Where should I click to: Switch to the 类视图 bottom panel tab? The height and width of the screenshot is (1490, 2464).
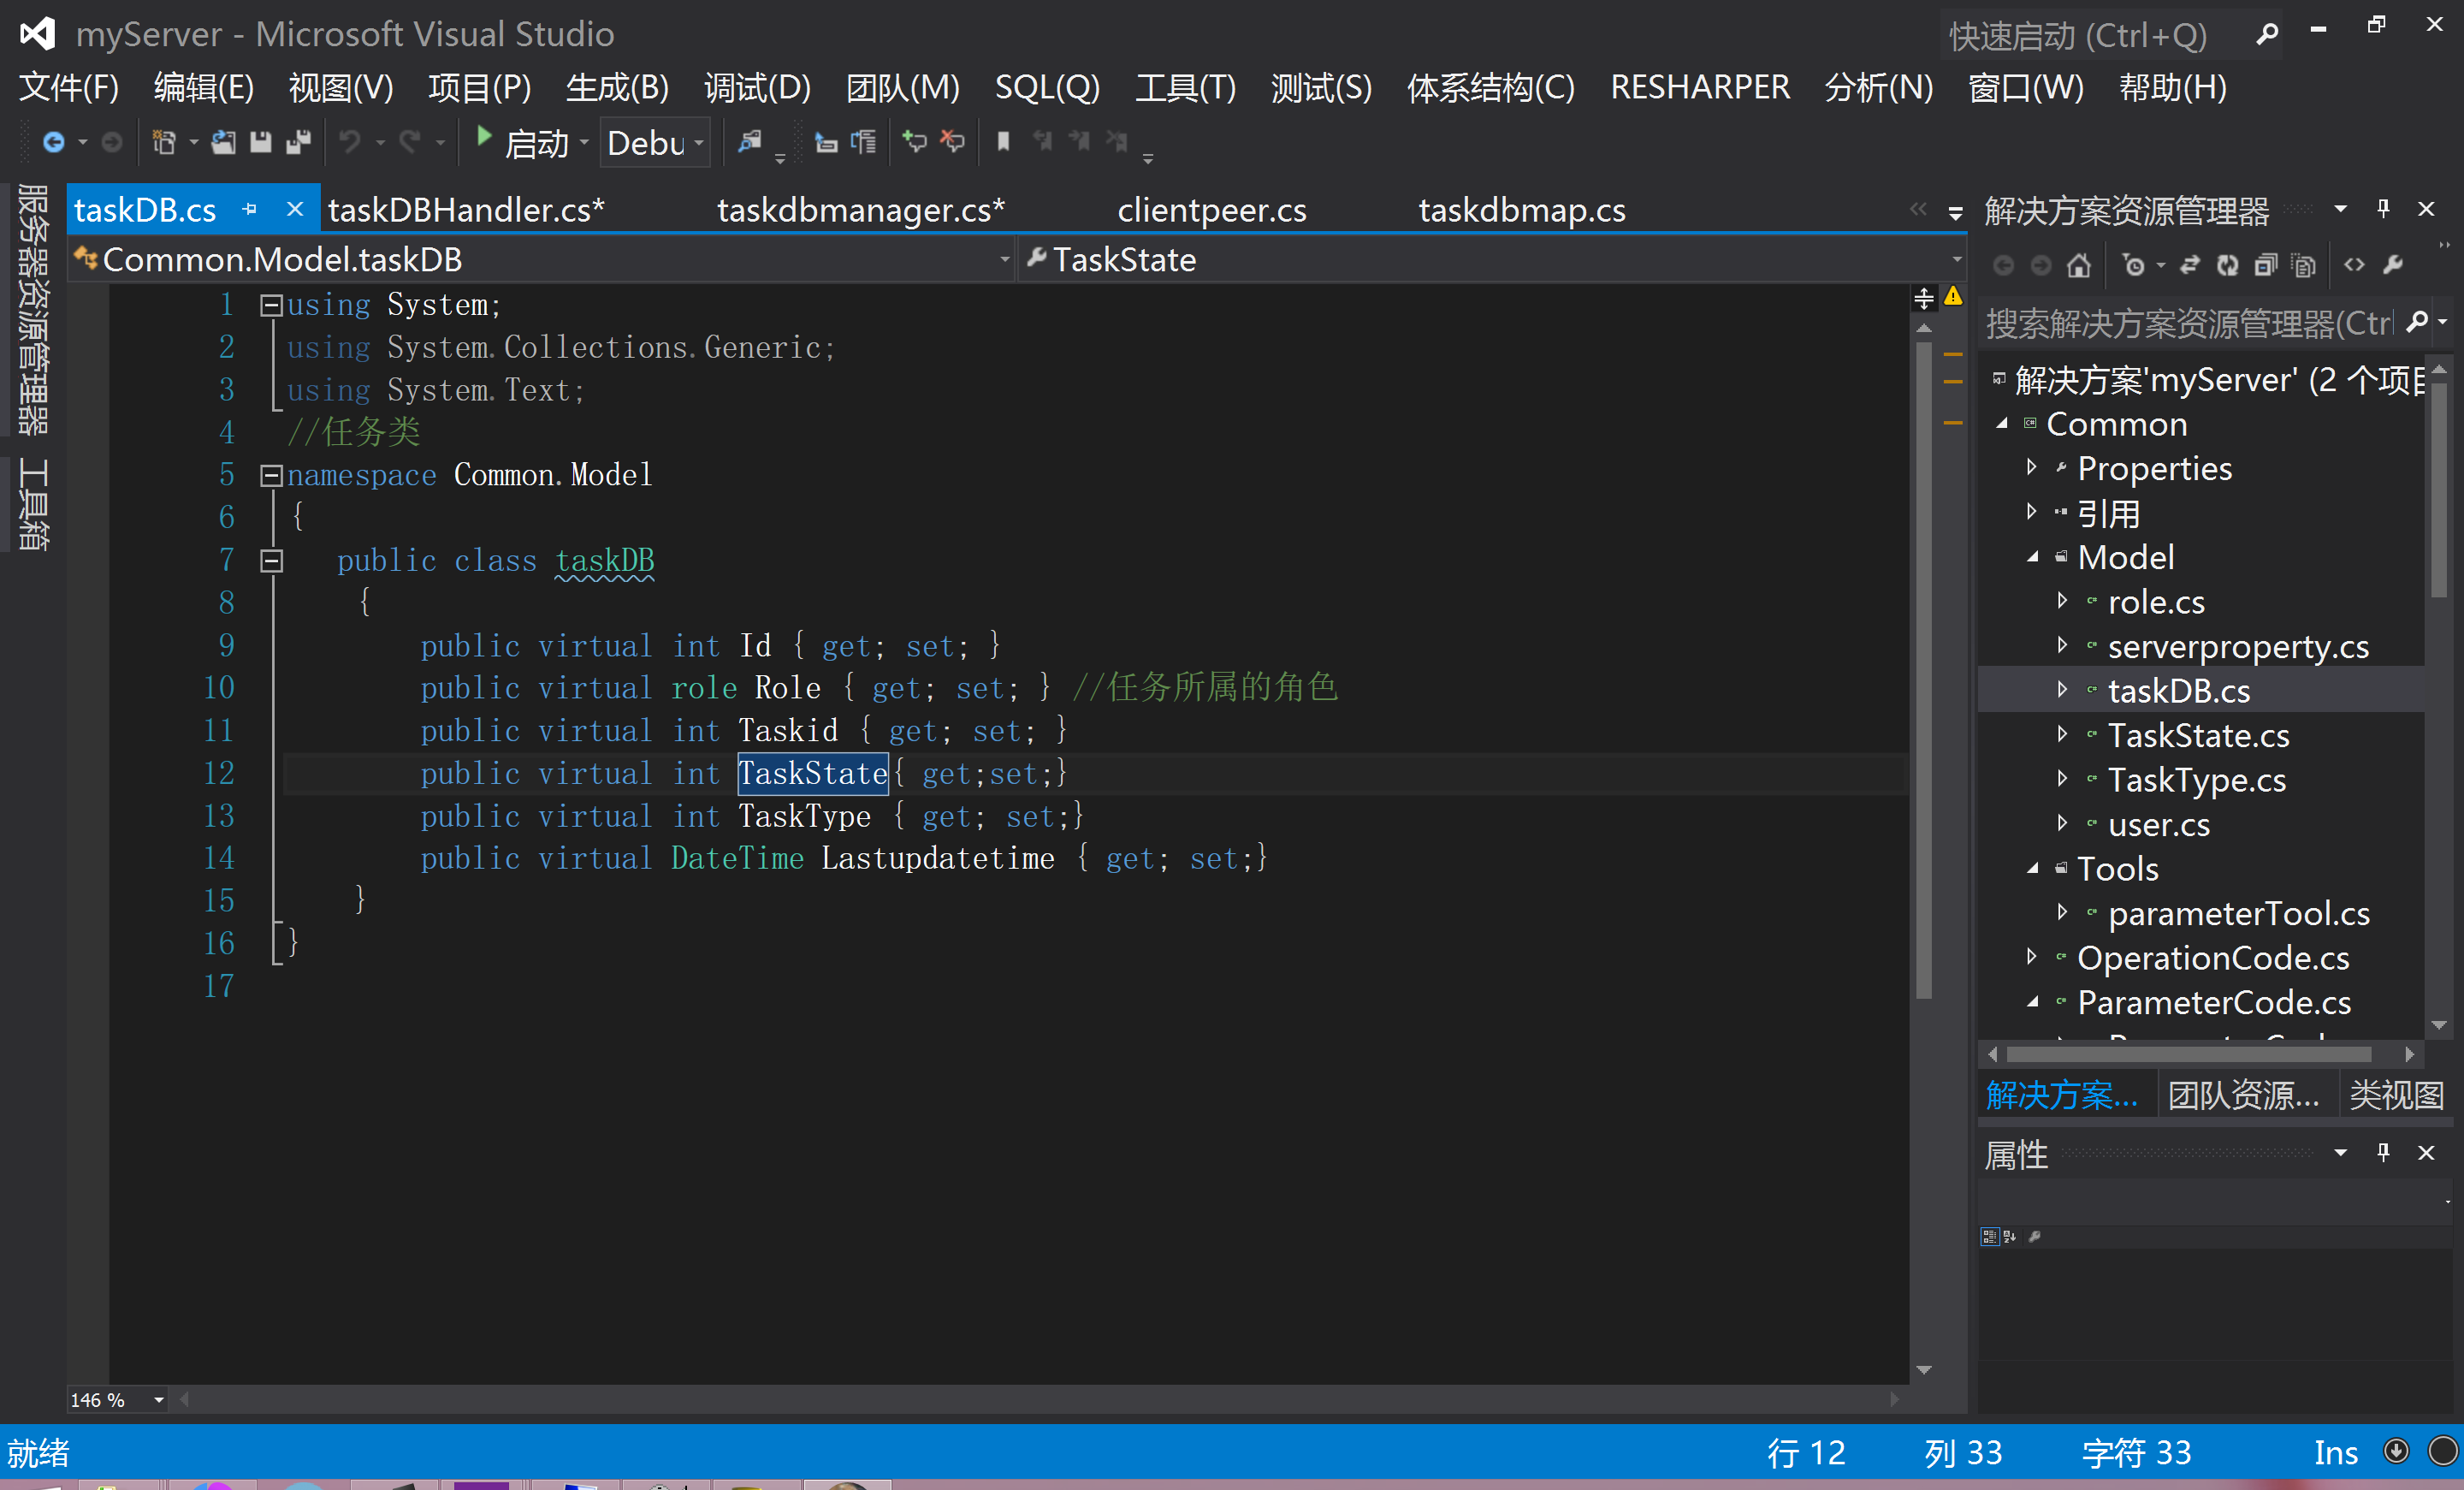[x=2397, y=1095]
